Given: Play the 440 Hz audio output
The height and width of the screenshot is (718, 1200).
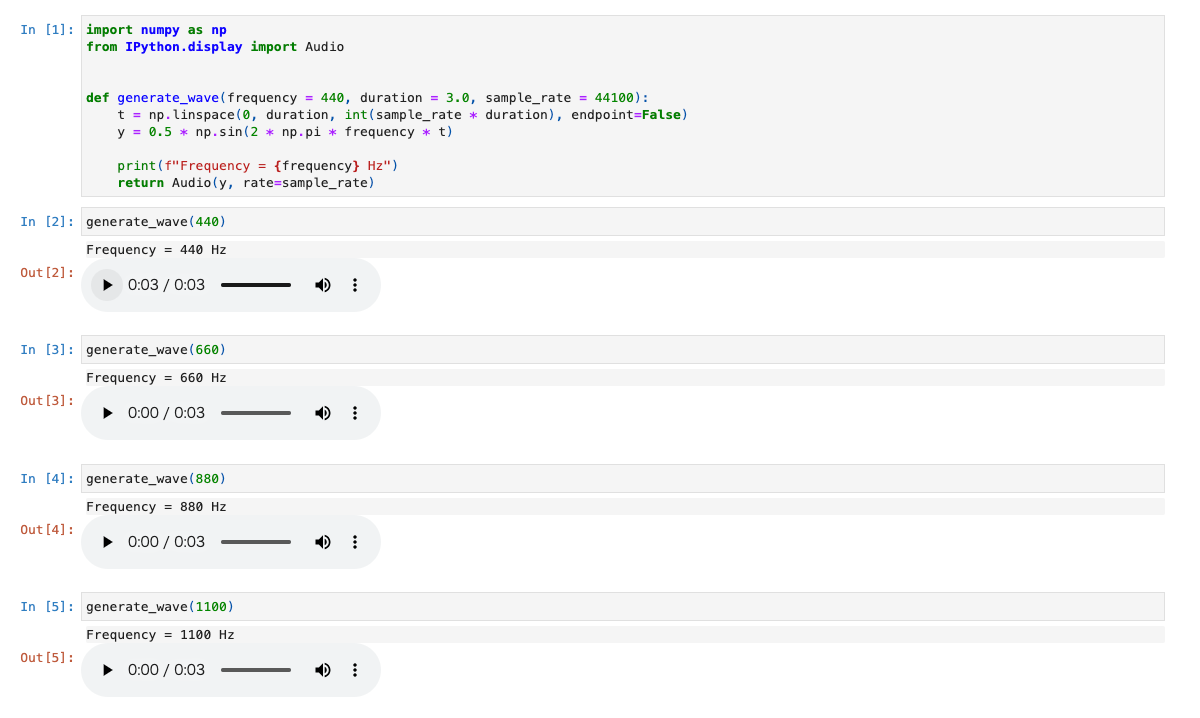Looking at the screenshot, I should (107, 285).
